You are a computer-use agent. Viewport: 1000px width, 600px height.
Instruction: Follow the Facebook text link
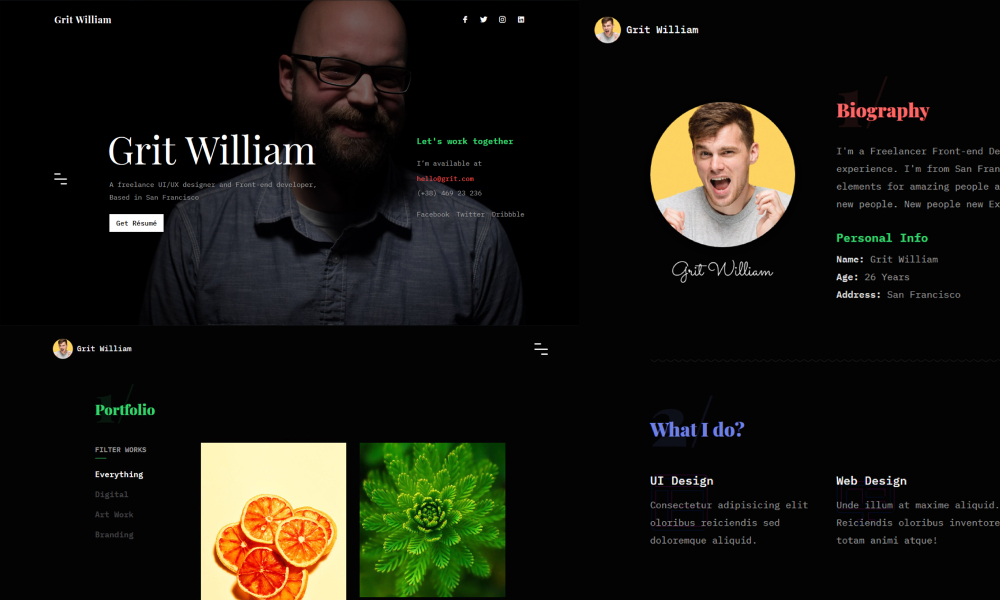coord(433,214)
